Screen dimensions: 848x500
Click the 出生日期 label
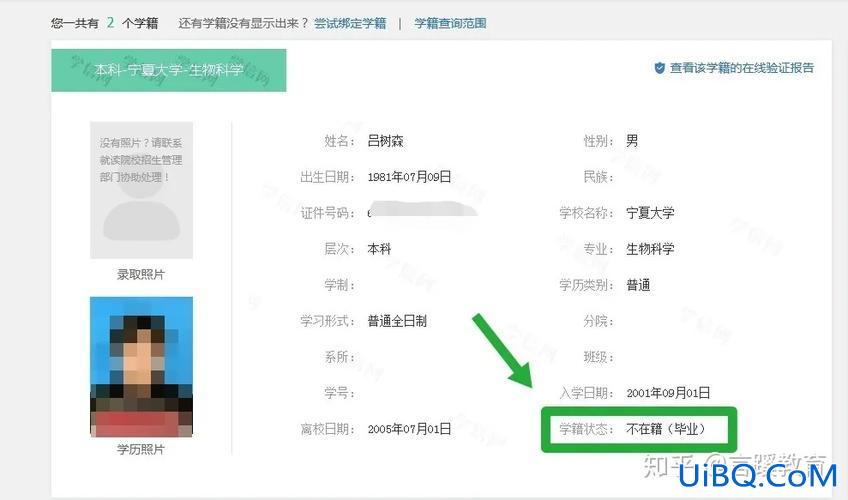(x=327, y=177)
